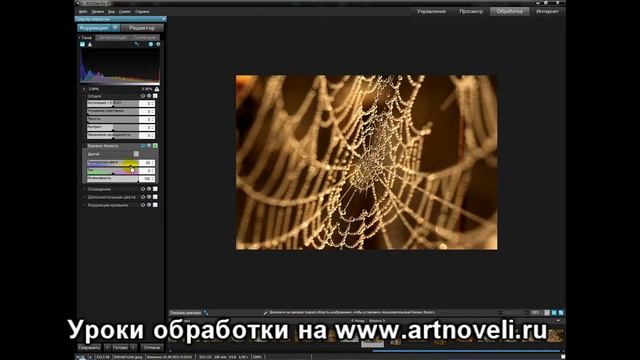
Task: Adjust the Интенсивность slider
Action: click(x=113, y=179)
